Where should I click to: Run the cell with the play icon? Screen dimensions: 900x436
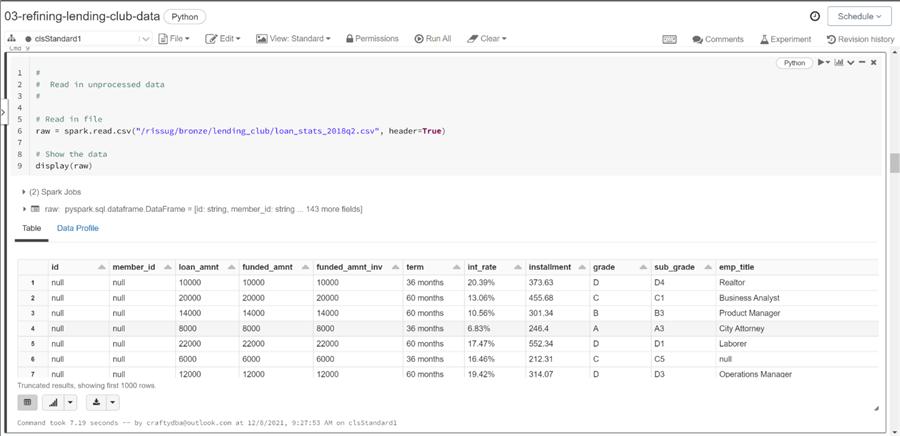click(x=822, y=62)
